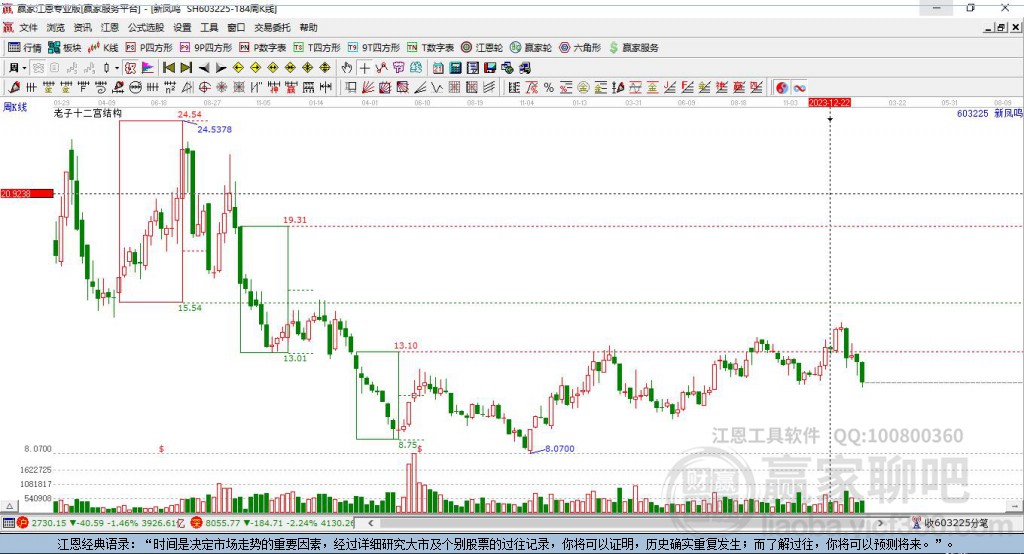This screenshot has height=554, width=1024.
Task: Click the orange 深 index status icon
Action: pyautogui.click(x=196, y=523)
